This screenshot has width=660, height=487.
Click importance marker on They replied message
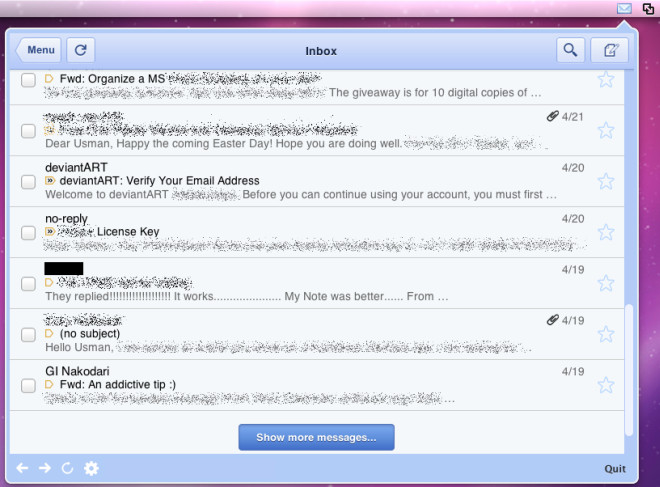(49, 282)
